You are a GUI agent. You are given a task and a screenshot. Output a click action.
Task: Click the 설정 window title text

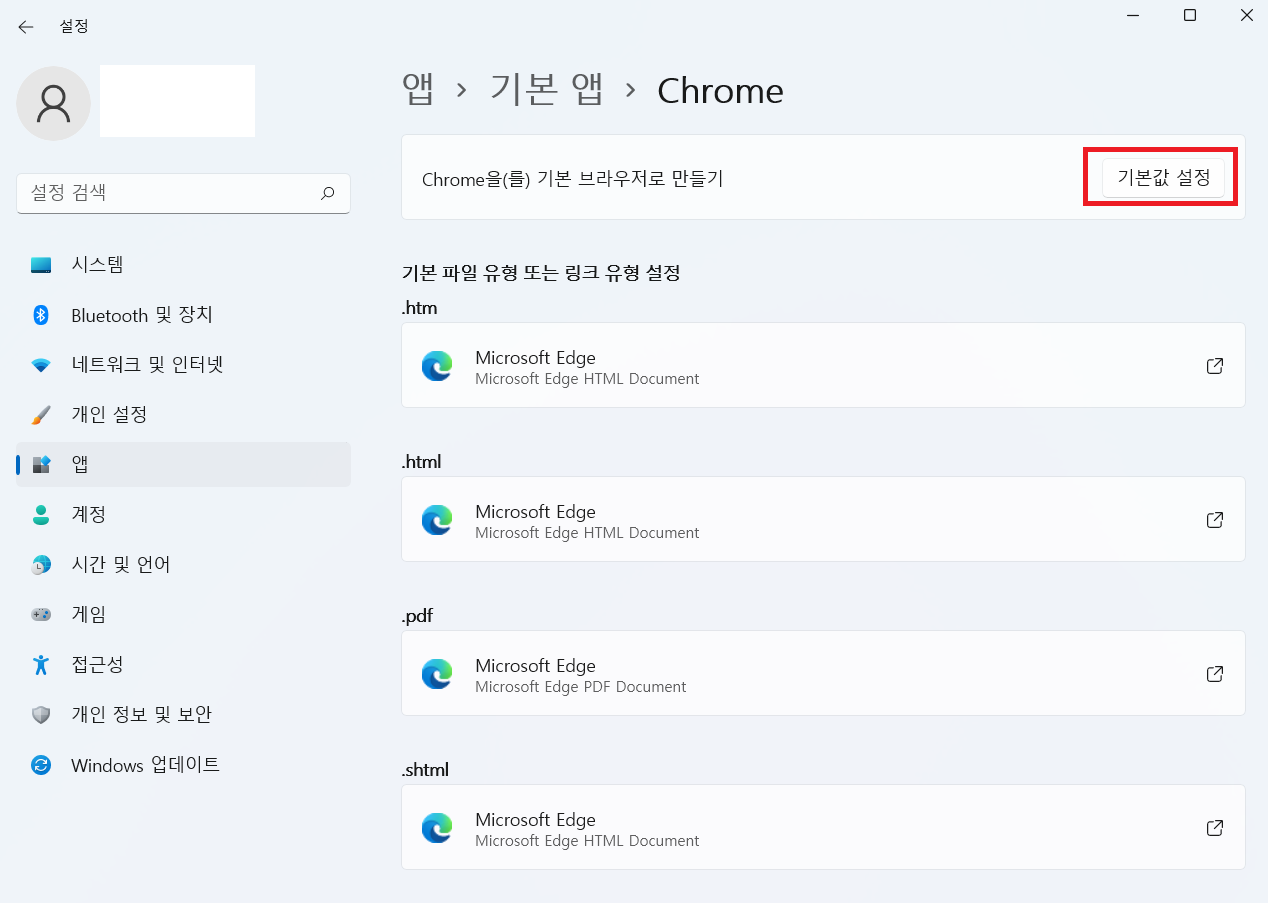click(74, 27)
